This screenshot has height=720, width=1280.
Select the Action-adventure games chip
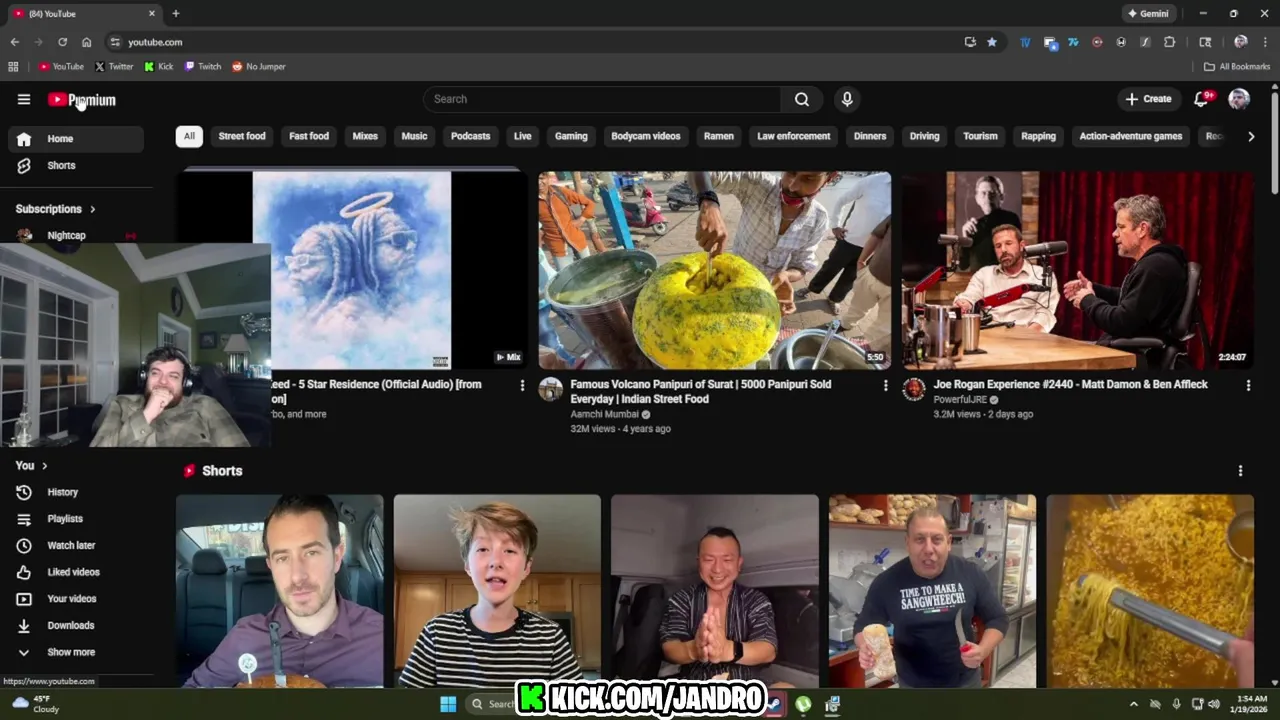[x=1131, y=136]
